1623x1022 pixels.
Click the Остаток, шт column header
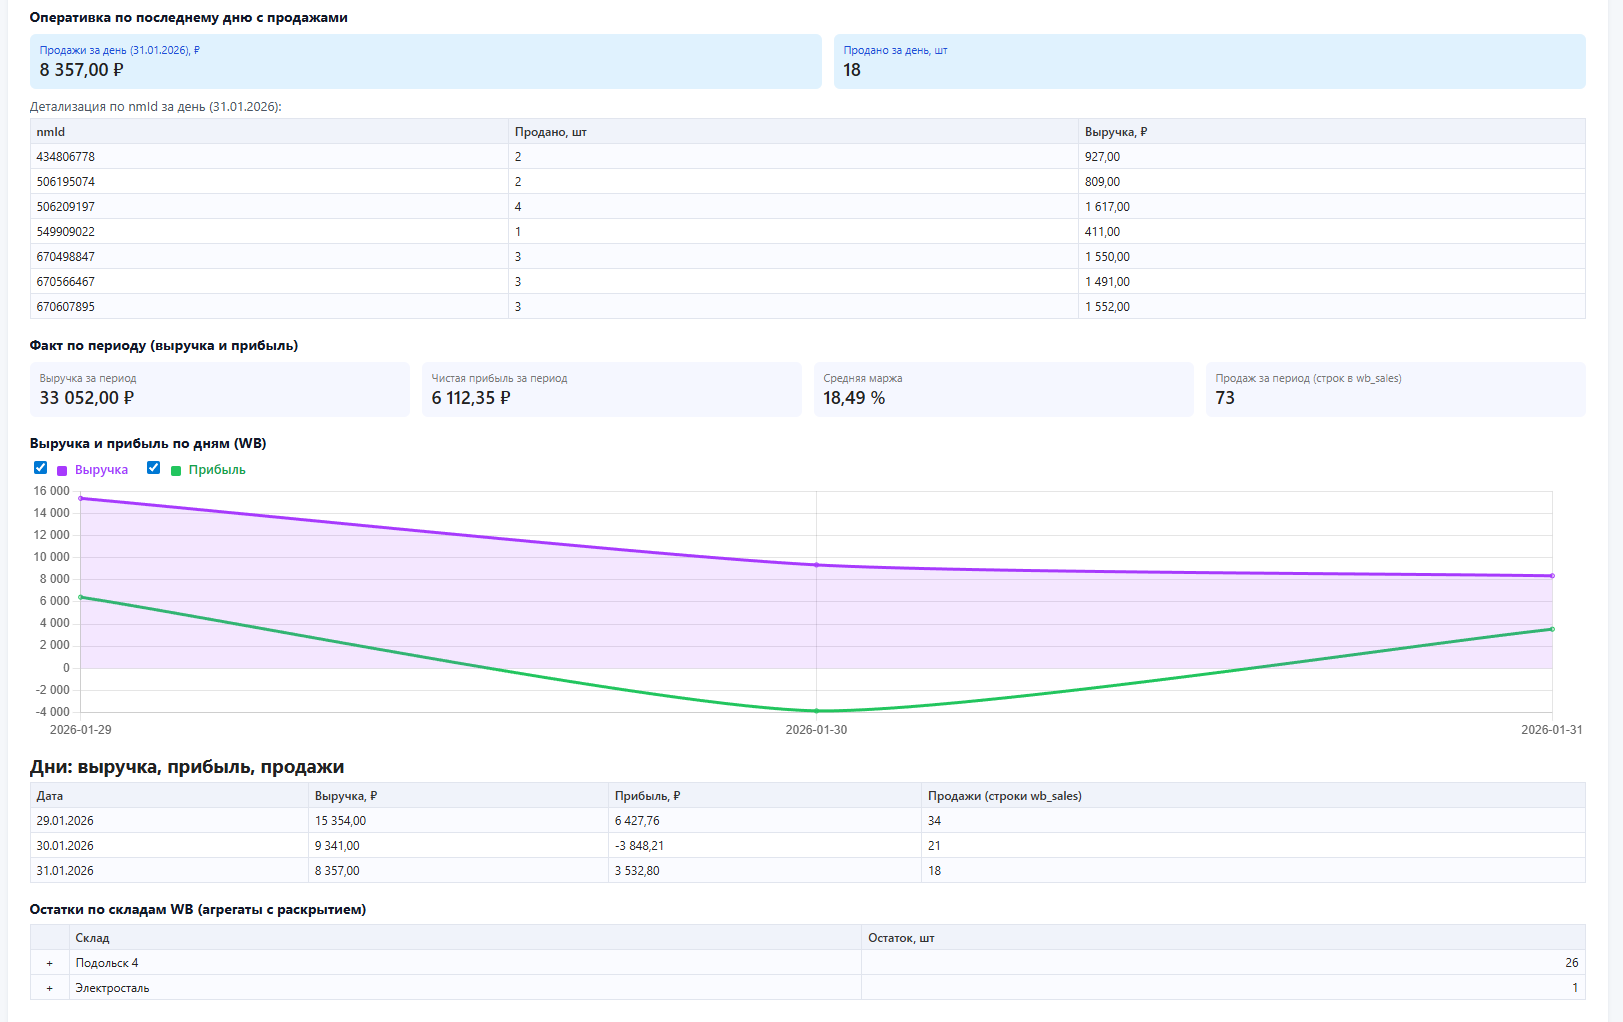(1223, 938)
